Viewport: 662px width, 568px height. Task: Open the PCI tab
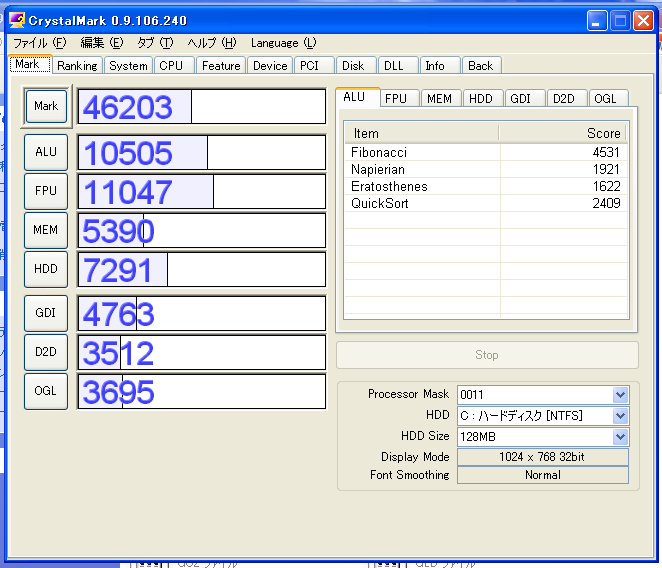point(314,66)
